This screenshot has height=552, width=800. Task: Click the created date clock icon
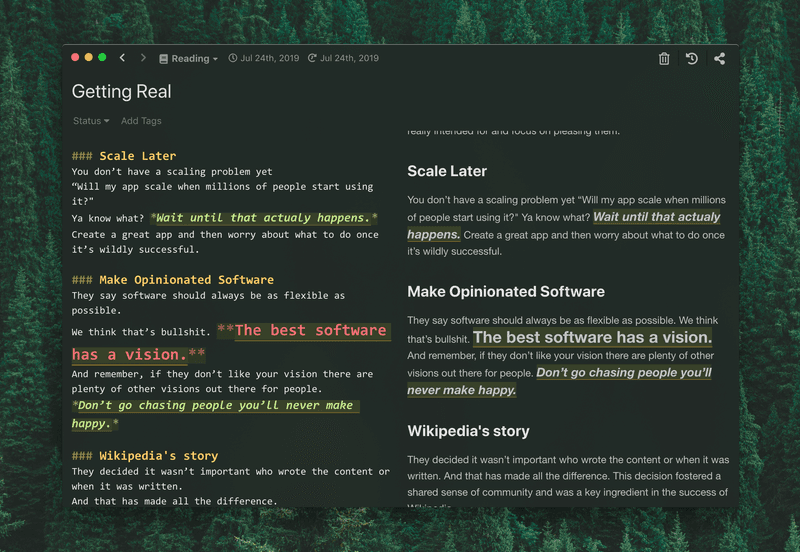coord(233,59)
